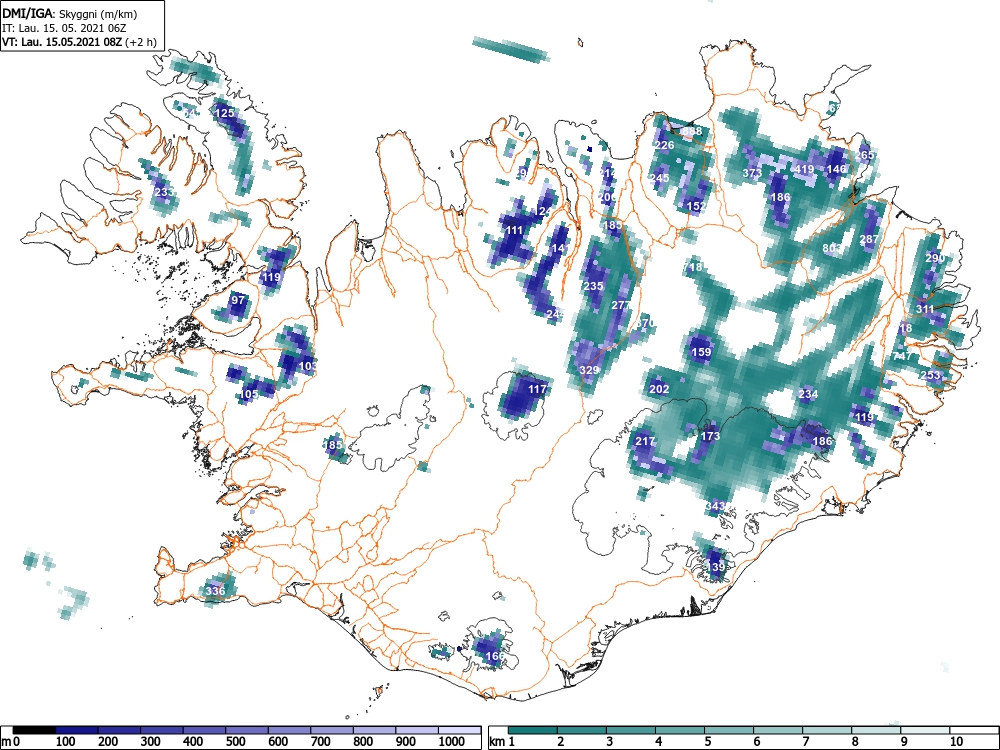Image resolution: width=1000 pixels, height=750 pixels.
Task: Select the teal swatch between km 5 and 6
Action: [x=729, y=730]
